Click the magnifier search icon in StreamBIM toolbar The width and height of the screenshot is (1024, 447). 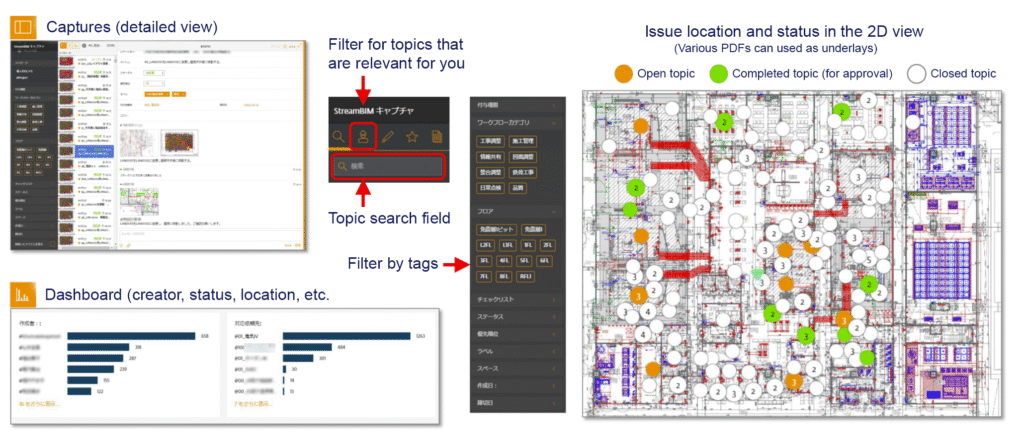tap(338, 136)
